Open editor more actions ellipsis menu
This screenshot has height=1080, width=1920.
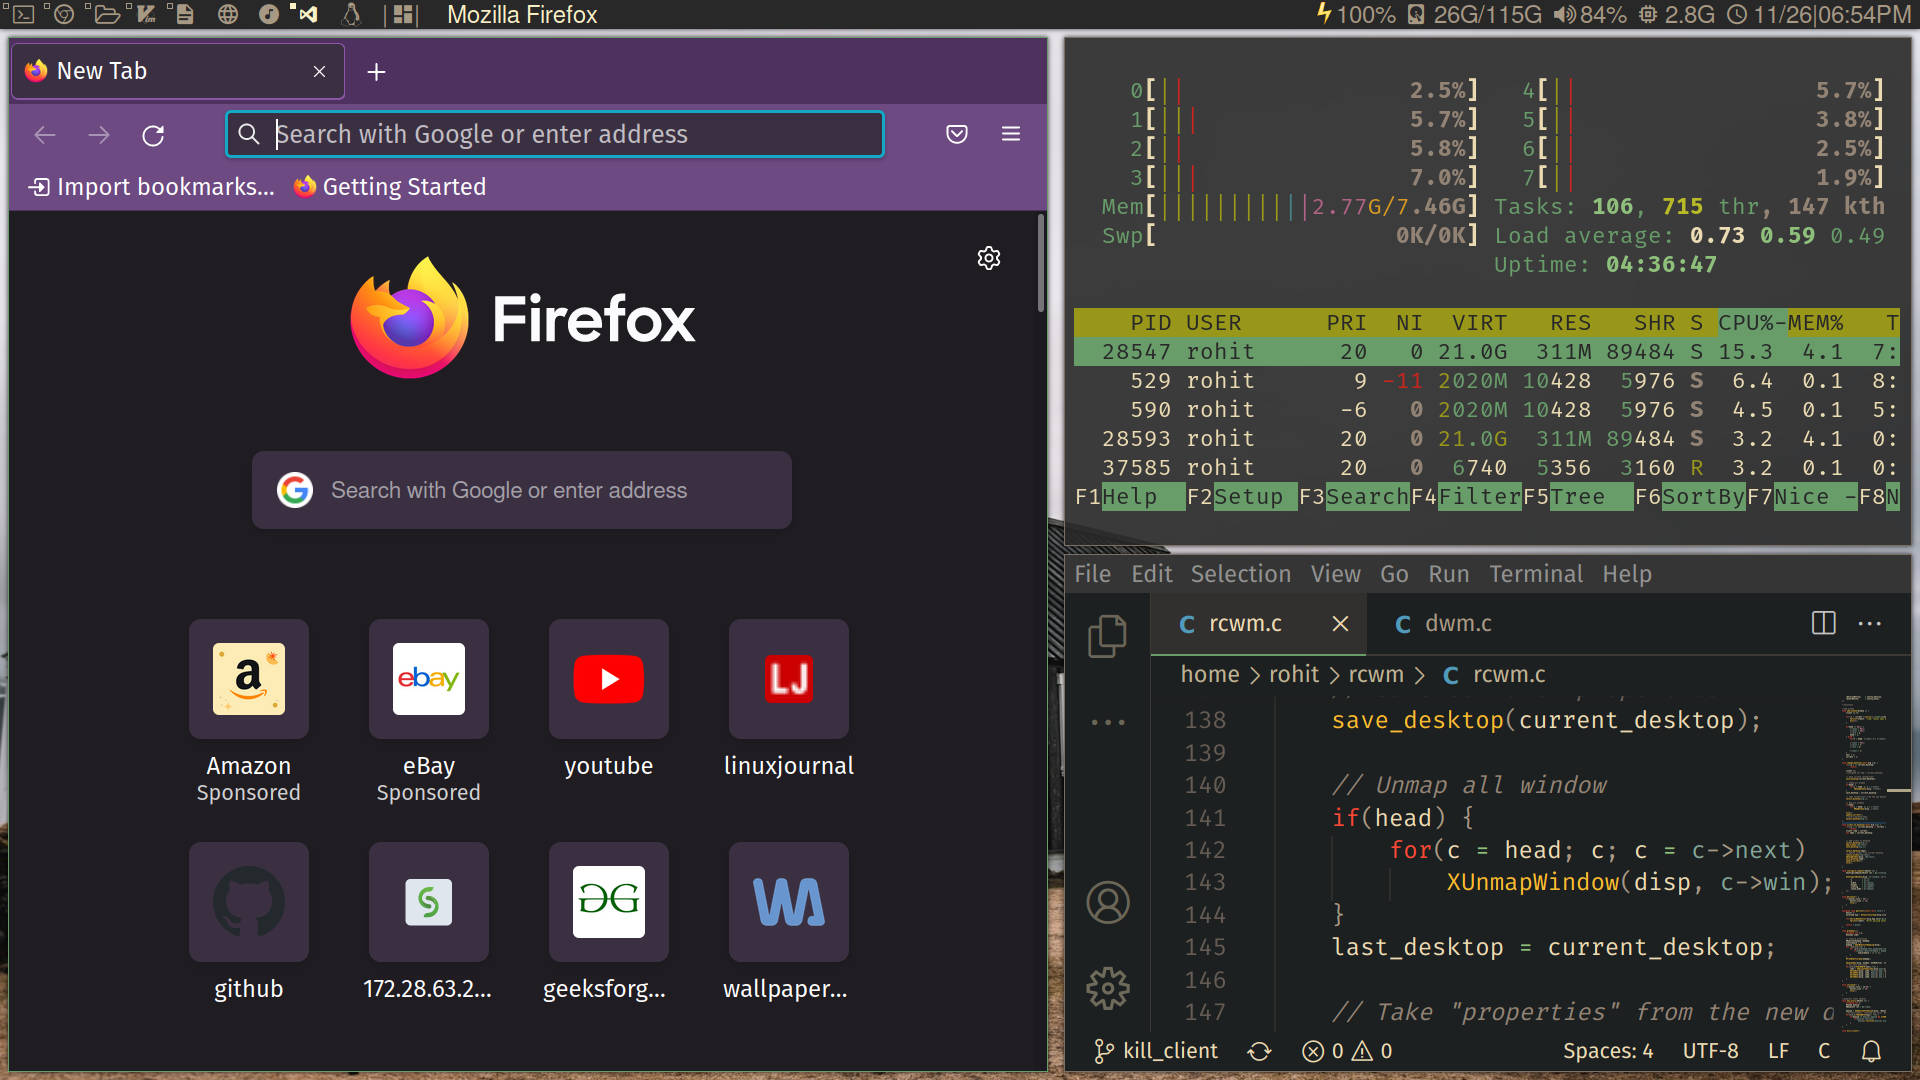1869,623
